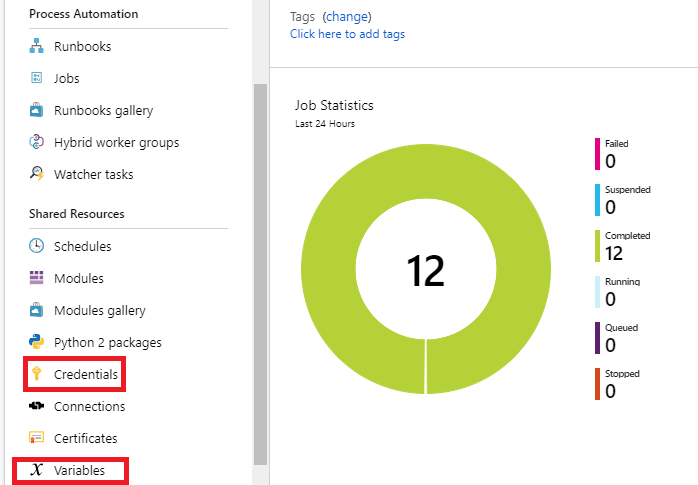698x485 pixels.
Task: Select the Hybrid worker groups icon
Action: (37, 142)
